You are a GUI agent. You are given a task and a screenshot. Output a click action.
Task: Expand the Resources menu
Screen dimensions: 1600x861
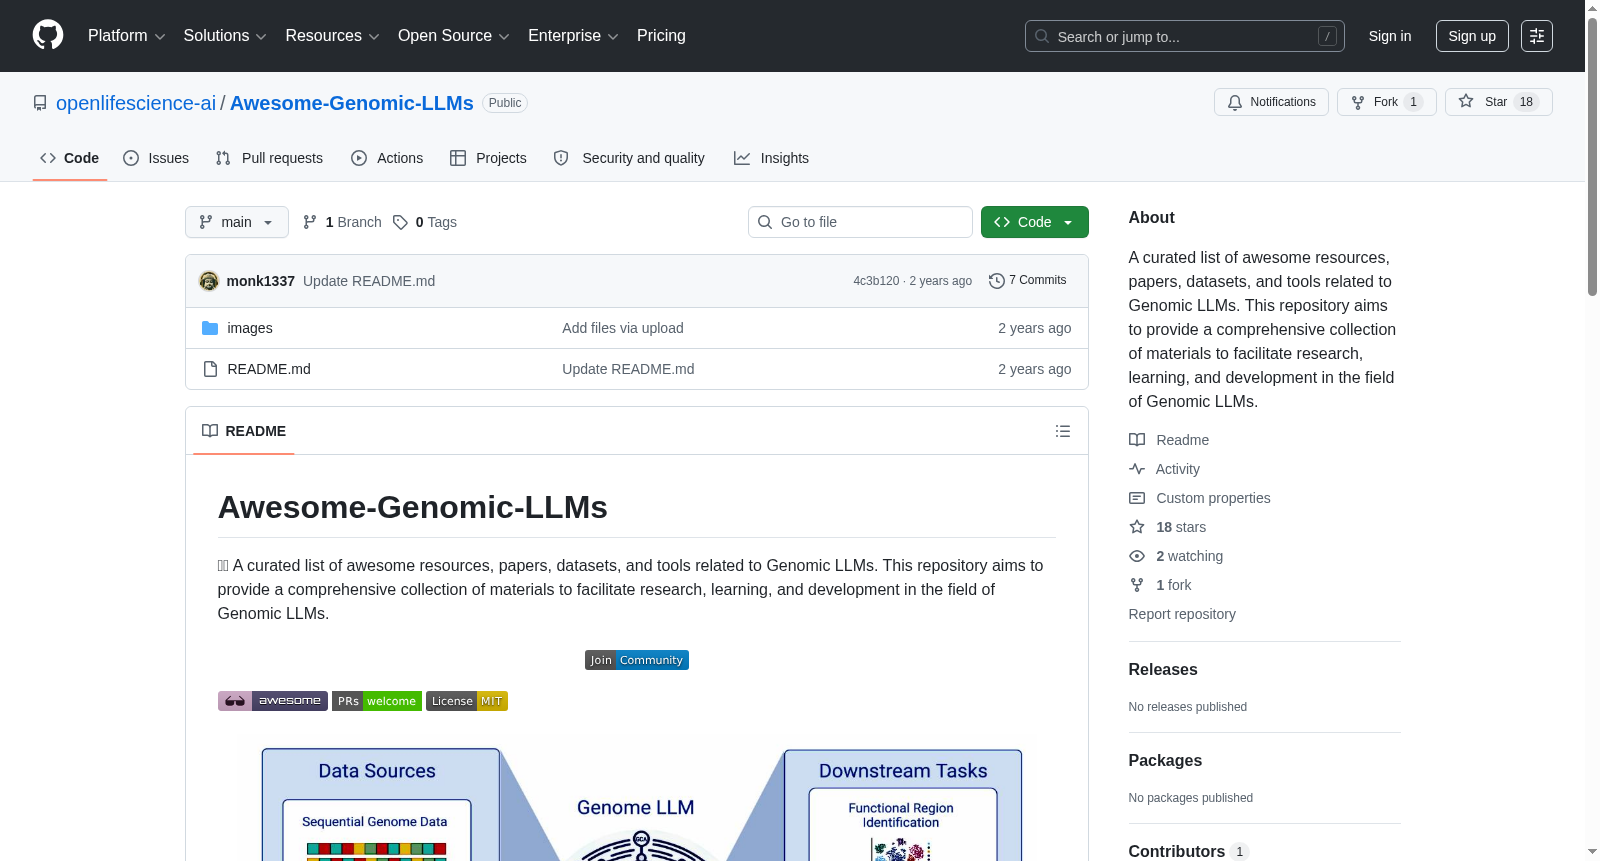[332, 36]
